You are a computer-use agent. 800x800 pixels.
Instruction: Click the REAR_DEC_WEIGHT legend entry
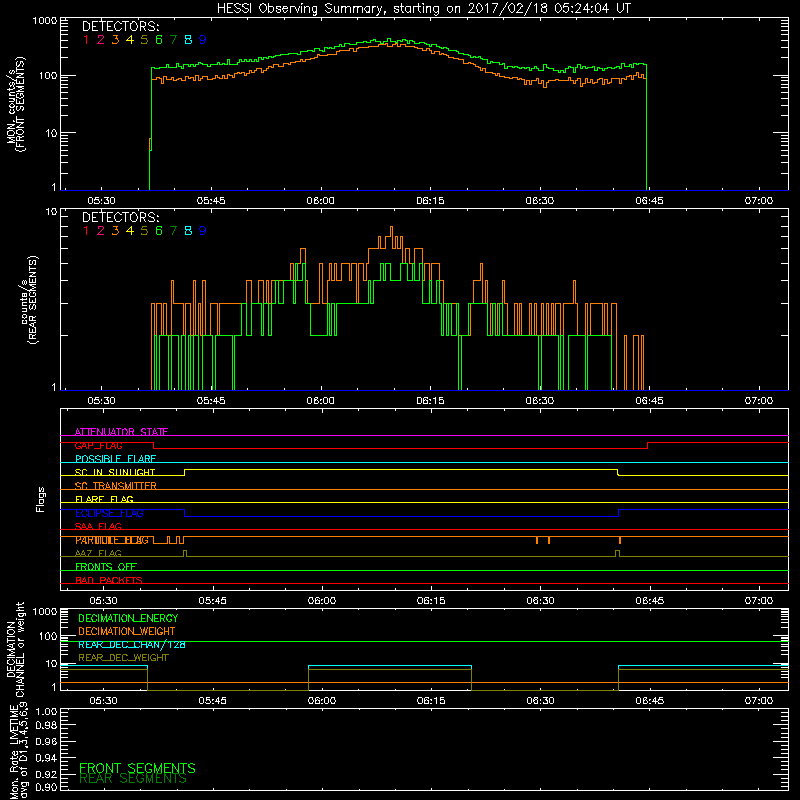point(123,658)
